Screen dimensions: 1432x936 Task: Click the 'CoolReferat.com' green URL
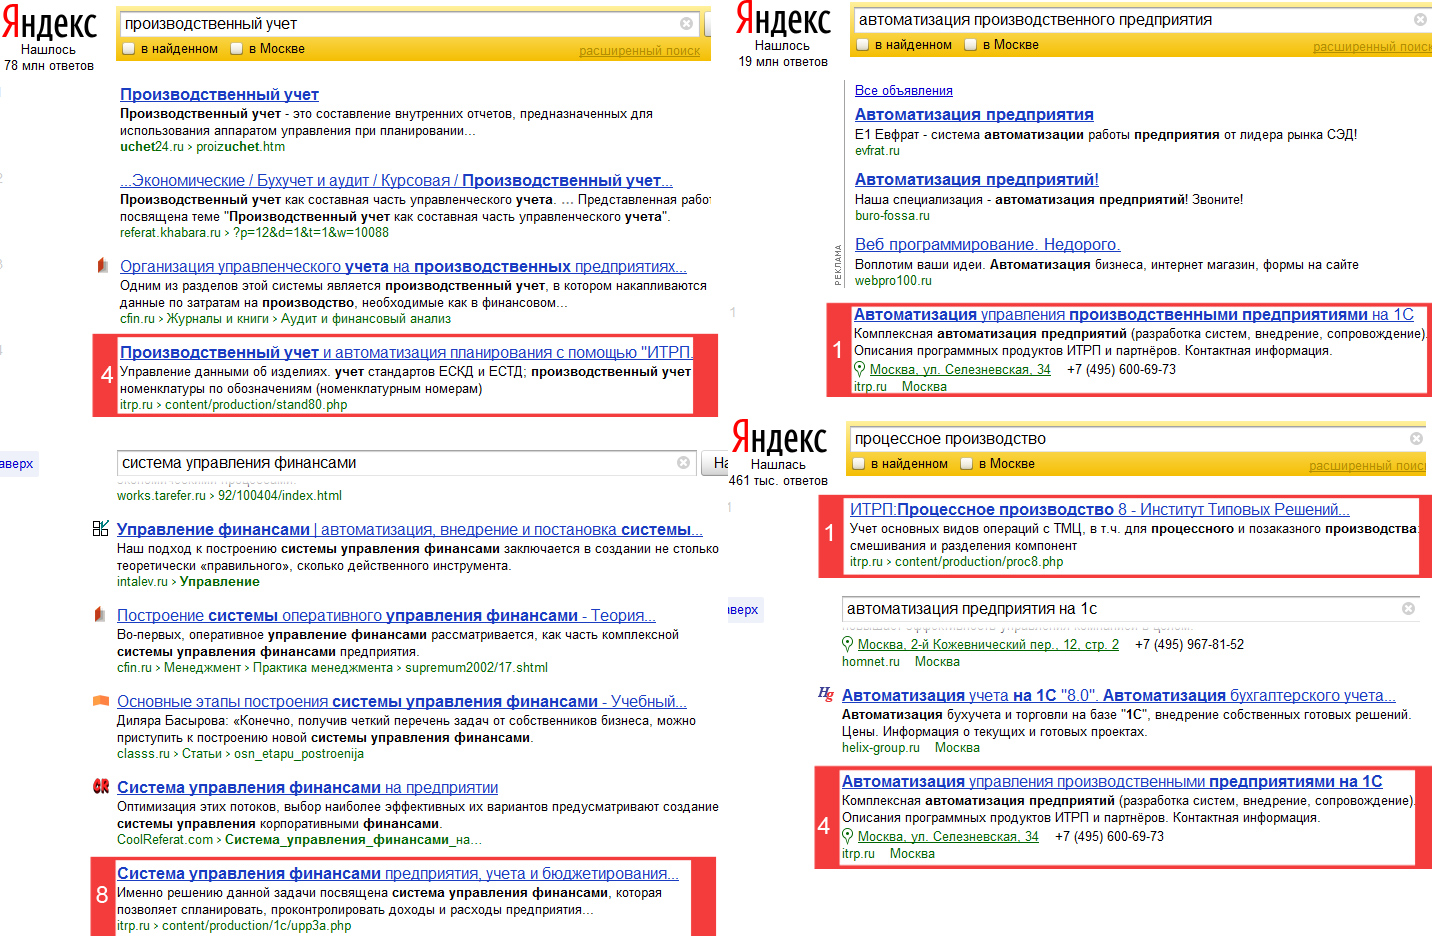[165, 839]
